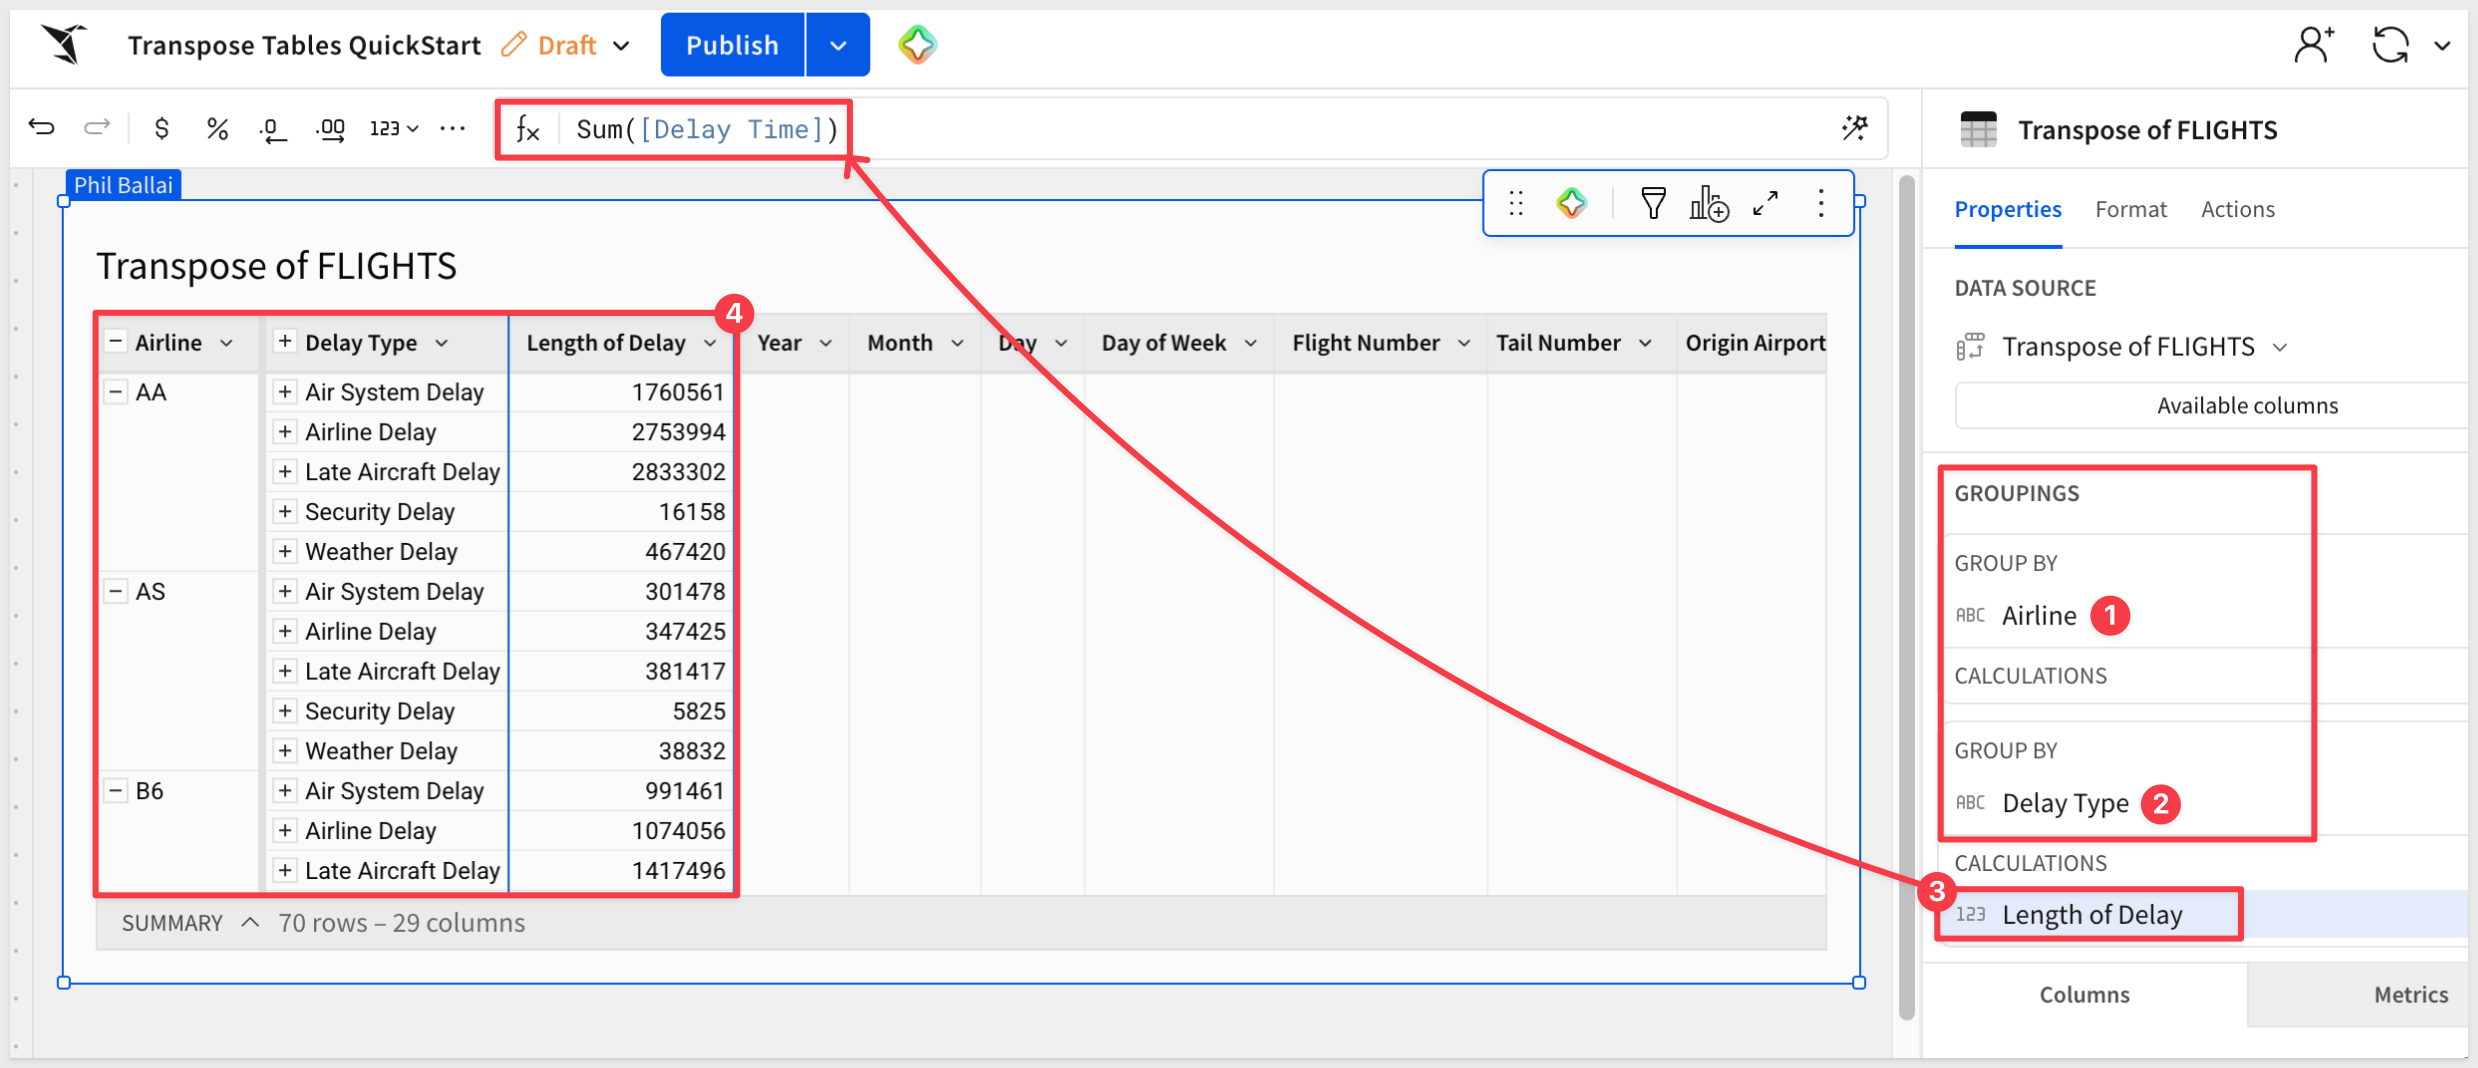The image size is (2478, 1068).
Task: Collapse the AA airline group
Action: (116, 392)
